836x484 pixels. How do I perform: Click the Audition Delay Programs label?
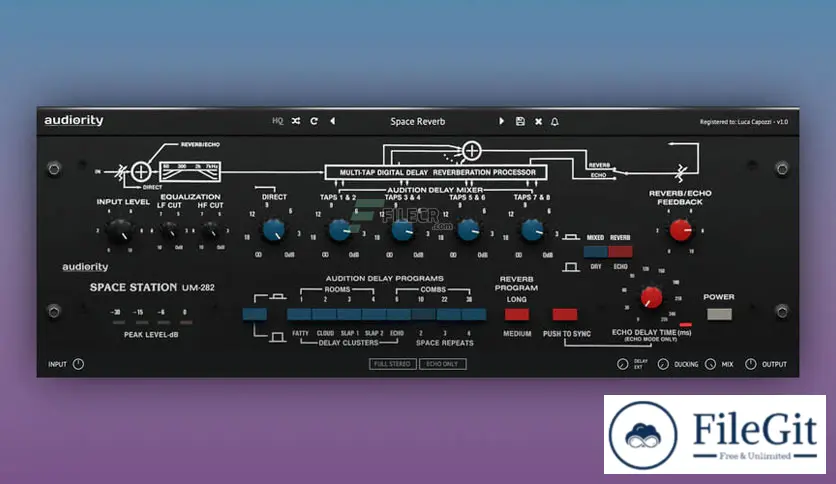384,278
